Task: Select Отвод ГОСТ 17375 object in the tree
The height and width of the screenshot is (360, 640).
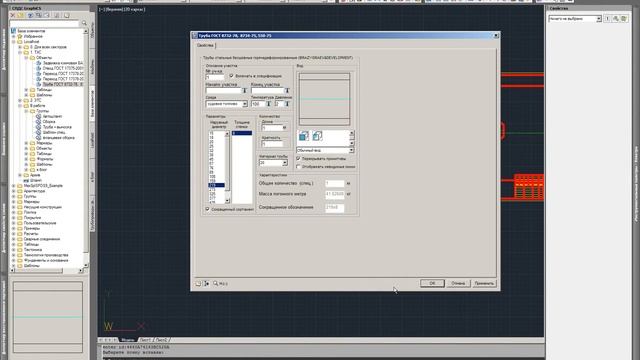Action: 63,69
